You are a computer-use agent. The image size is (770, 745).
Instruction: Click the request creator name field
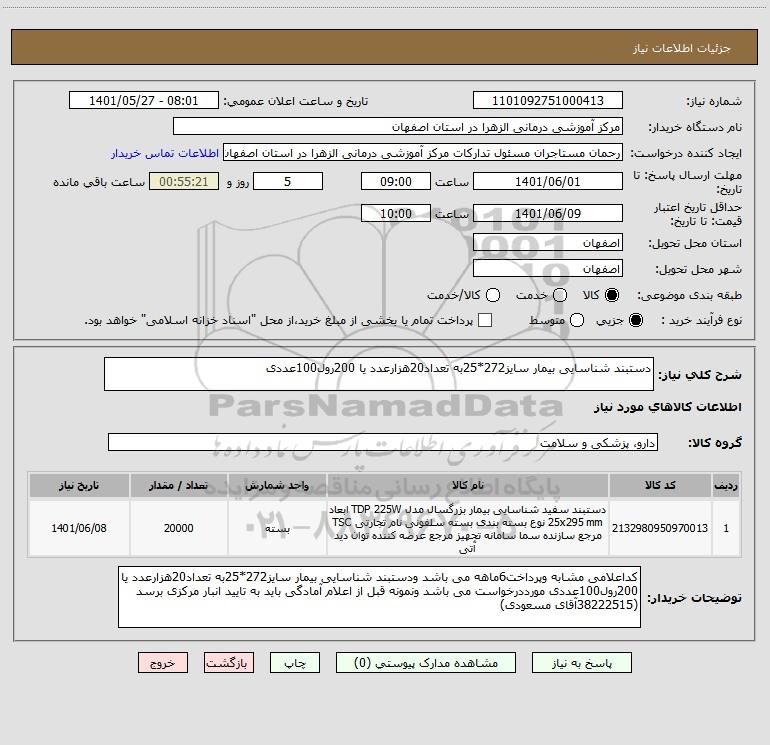click(x=423, y=153)
